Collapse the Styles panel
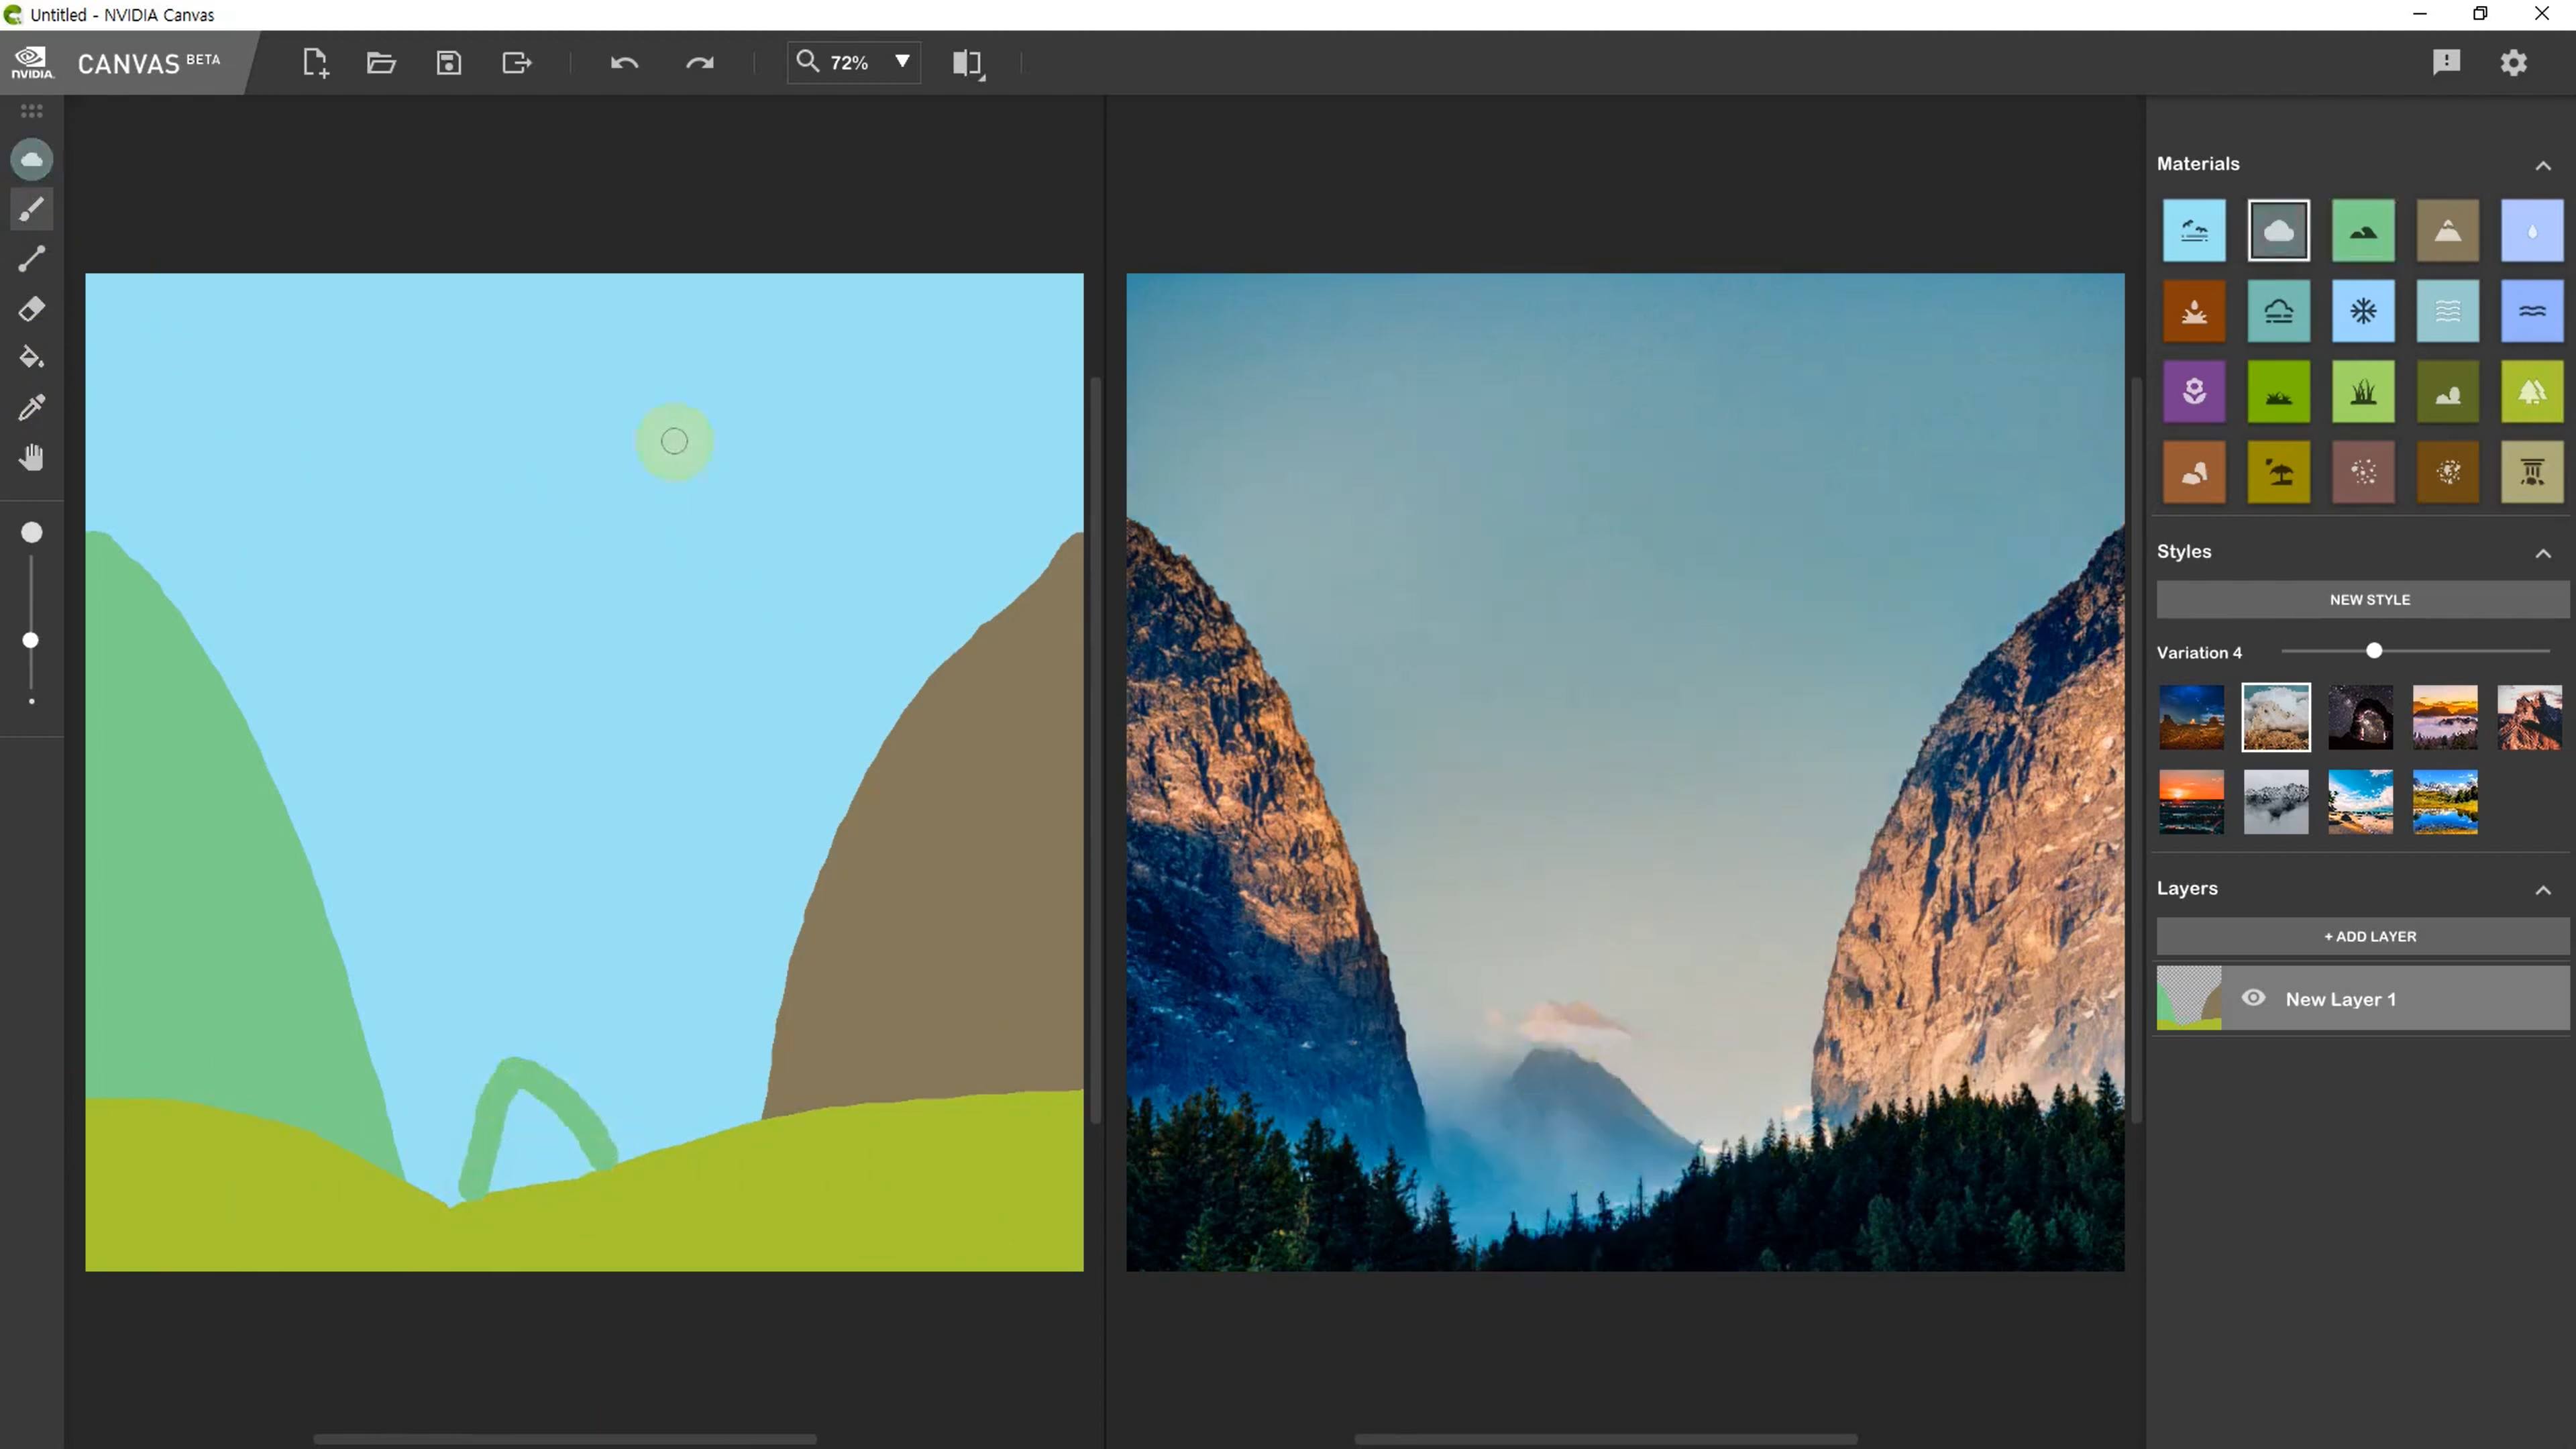 (x=2542, y=553)
